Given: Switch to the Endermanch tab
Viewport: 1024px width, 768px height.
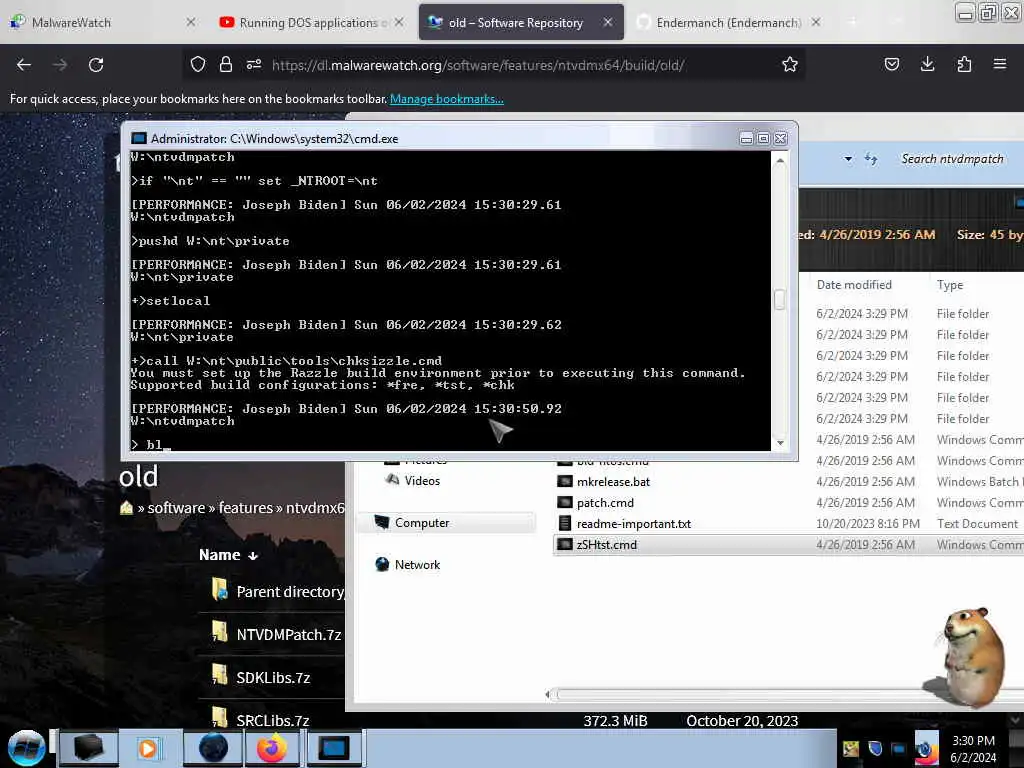Looking at the screenshot, I should [729, 22].
